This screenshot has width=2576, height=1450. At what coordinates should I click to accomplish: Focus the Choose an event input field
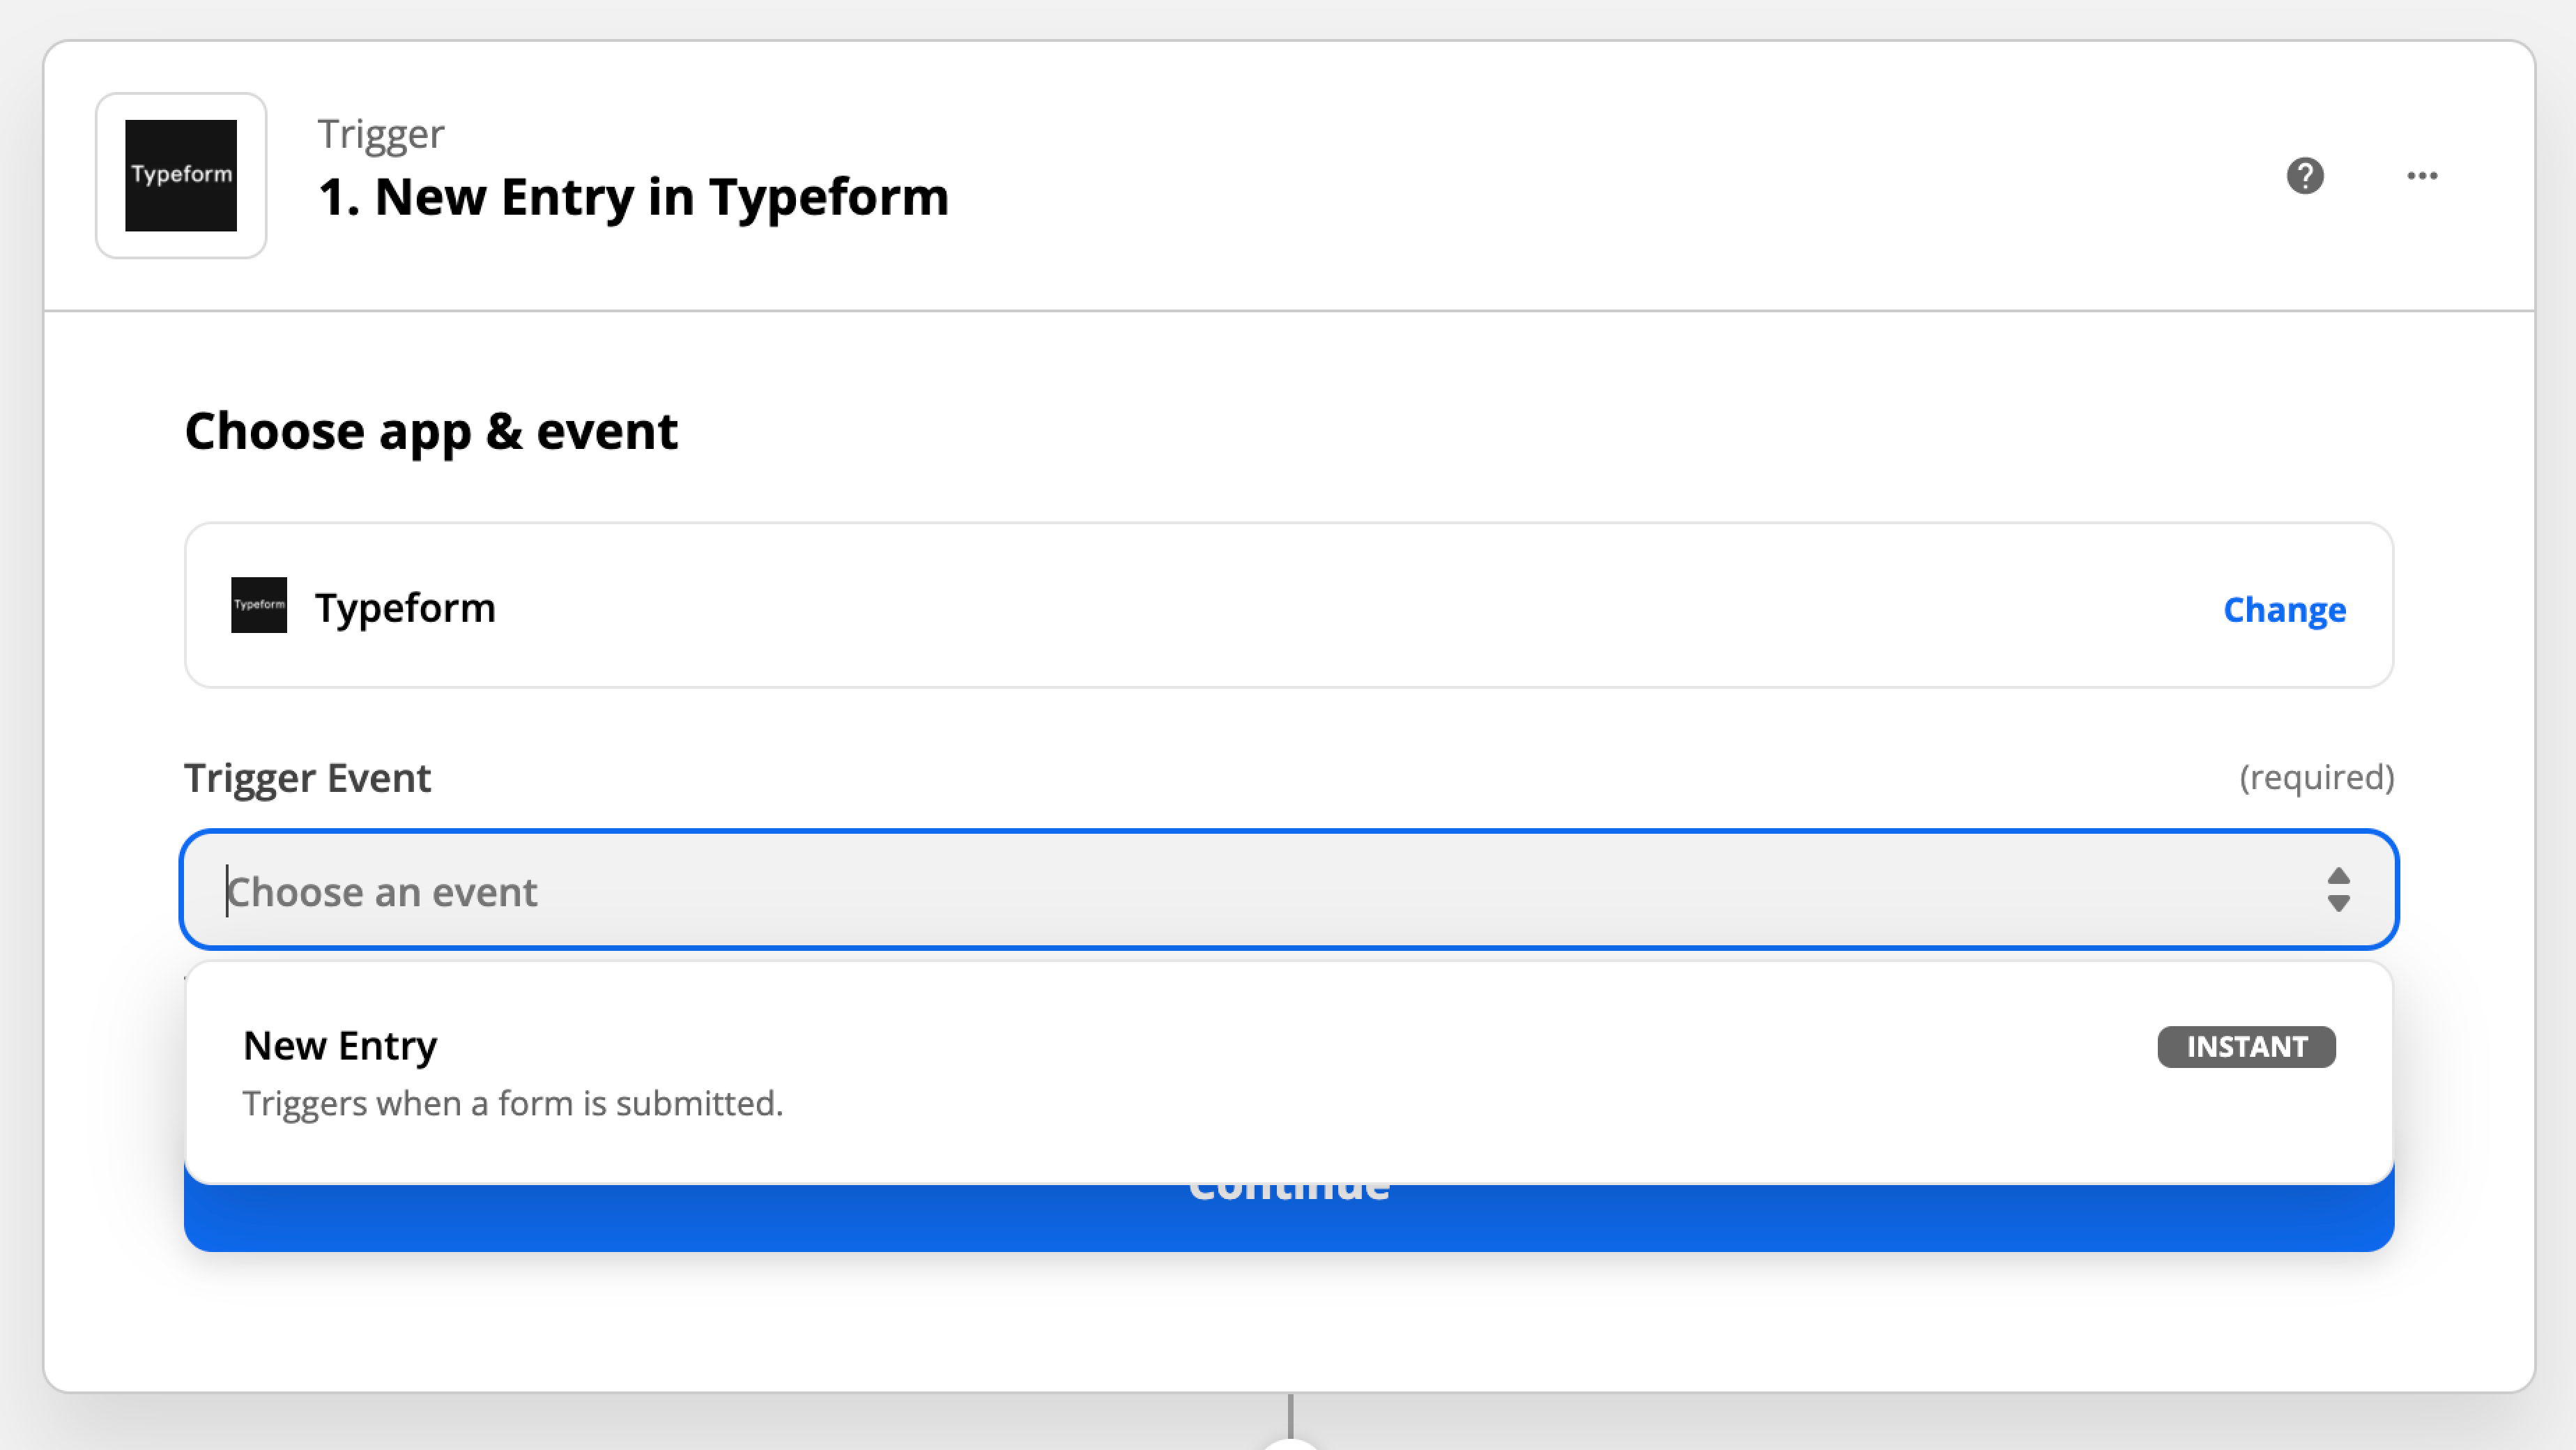point(1289,889)
